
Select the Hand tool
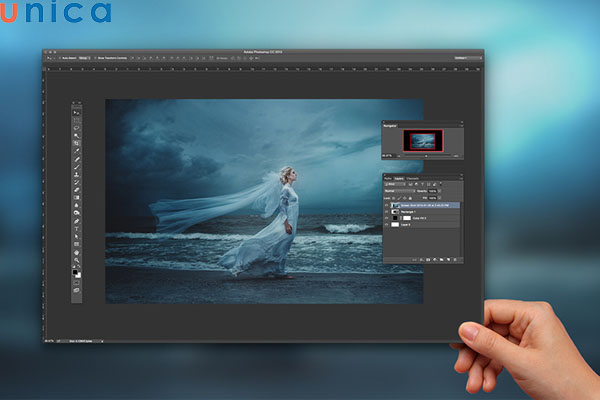point(77,253)
